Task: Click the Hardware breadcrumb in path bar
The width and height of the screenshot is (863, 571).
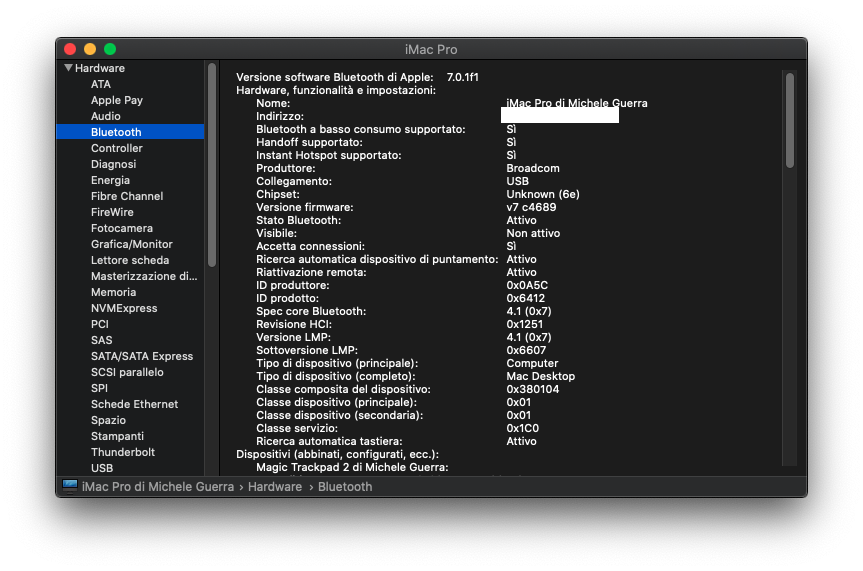Action: tap(275, 487)
